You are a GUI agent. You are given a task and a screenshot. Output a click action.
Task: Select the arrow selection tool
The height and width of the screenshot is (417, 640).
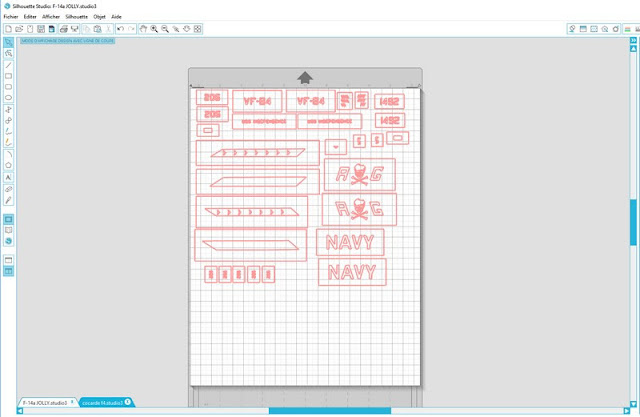tap(9, 43)
